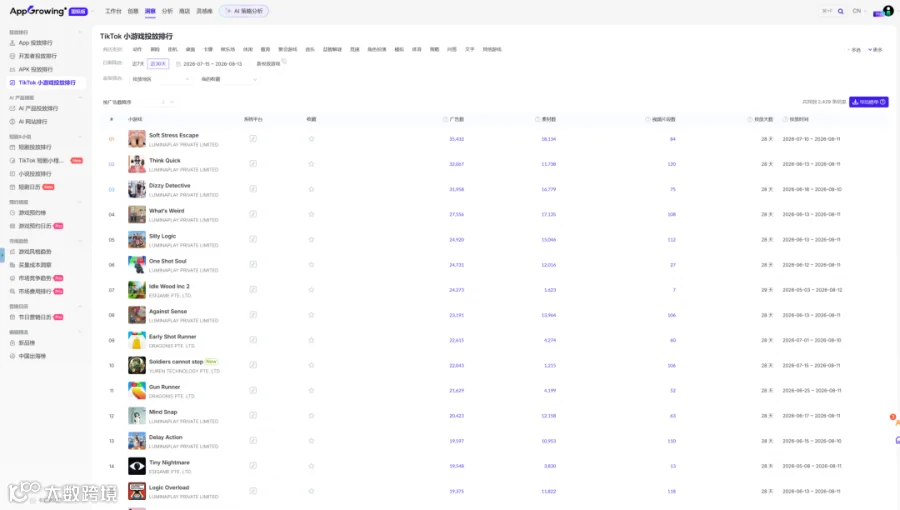This screenshot has height=510, width=900.
Task: Click the notification badge icon at right edge
Action: click(893, 417)
